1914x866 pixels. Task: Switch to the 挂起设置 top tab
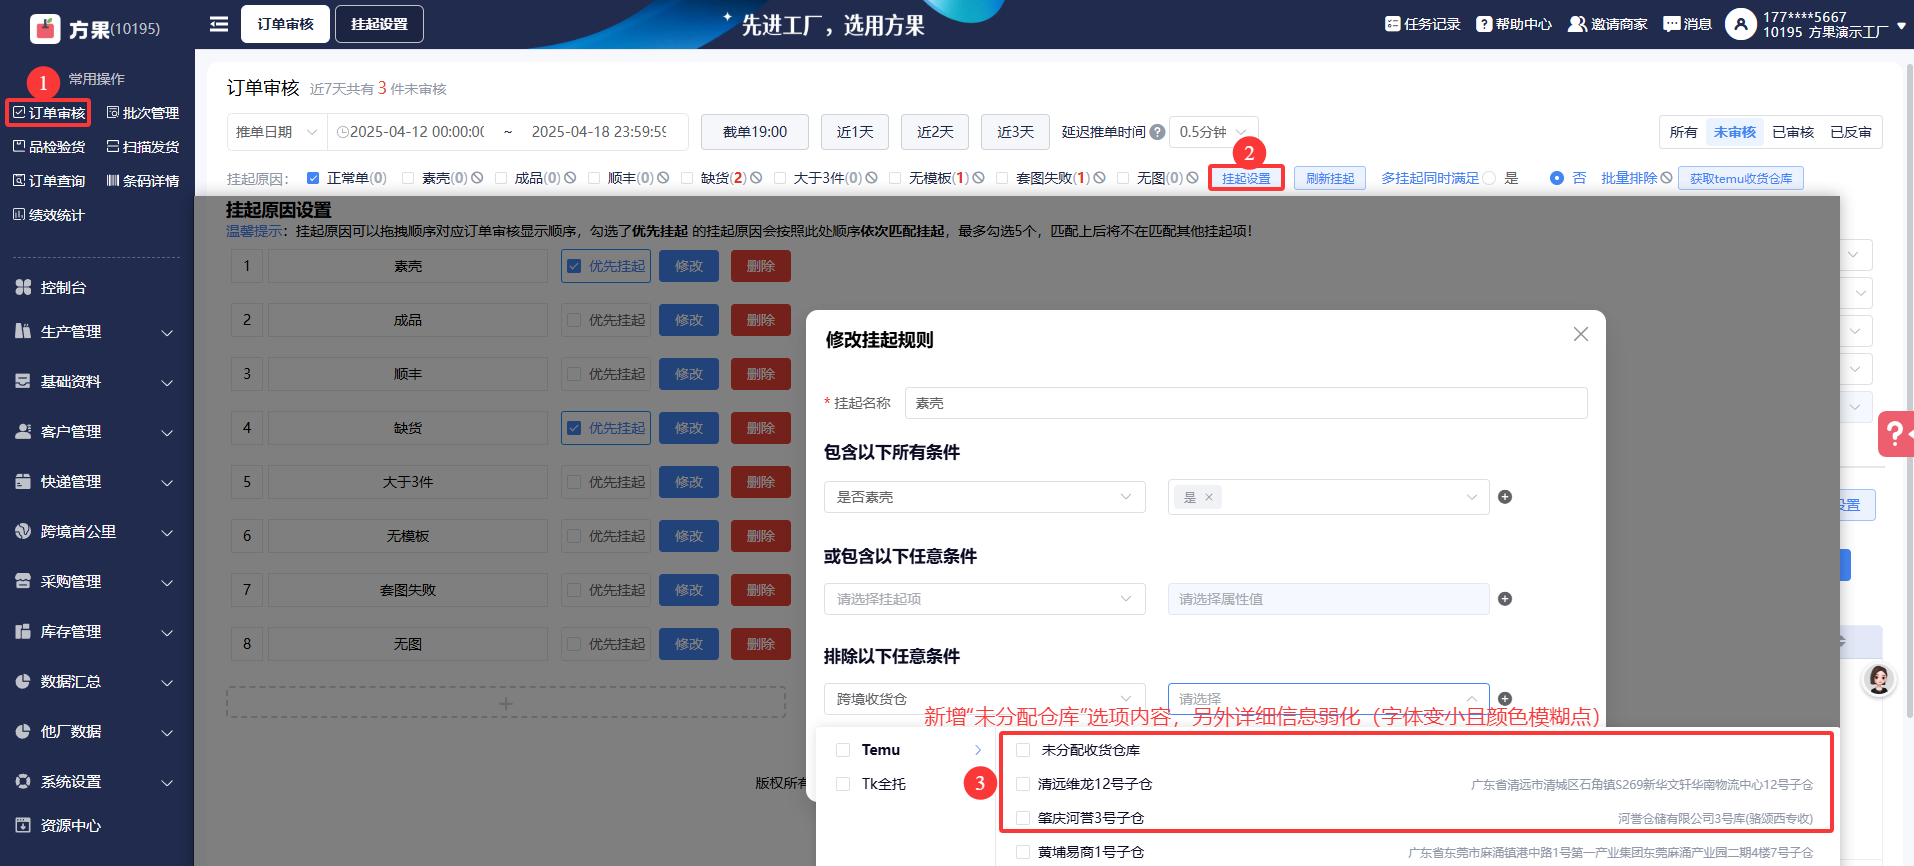(379, 24)
